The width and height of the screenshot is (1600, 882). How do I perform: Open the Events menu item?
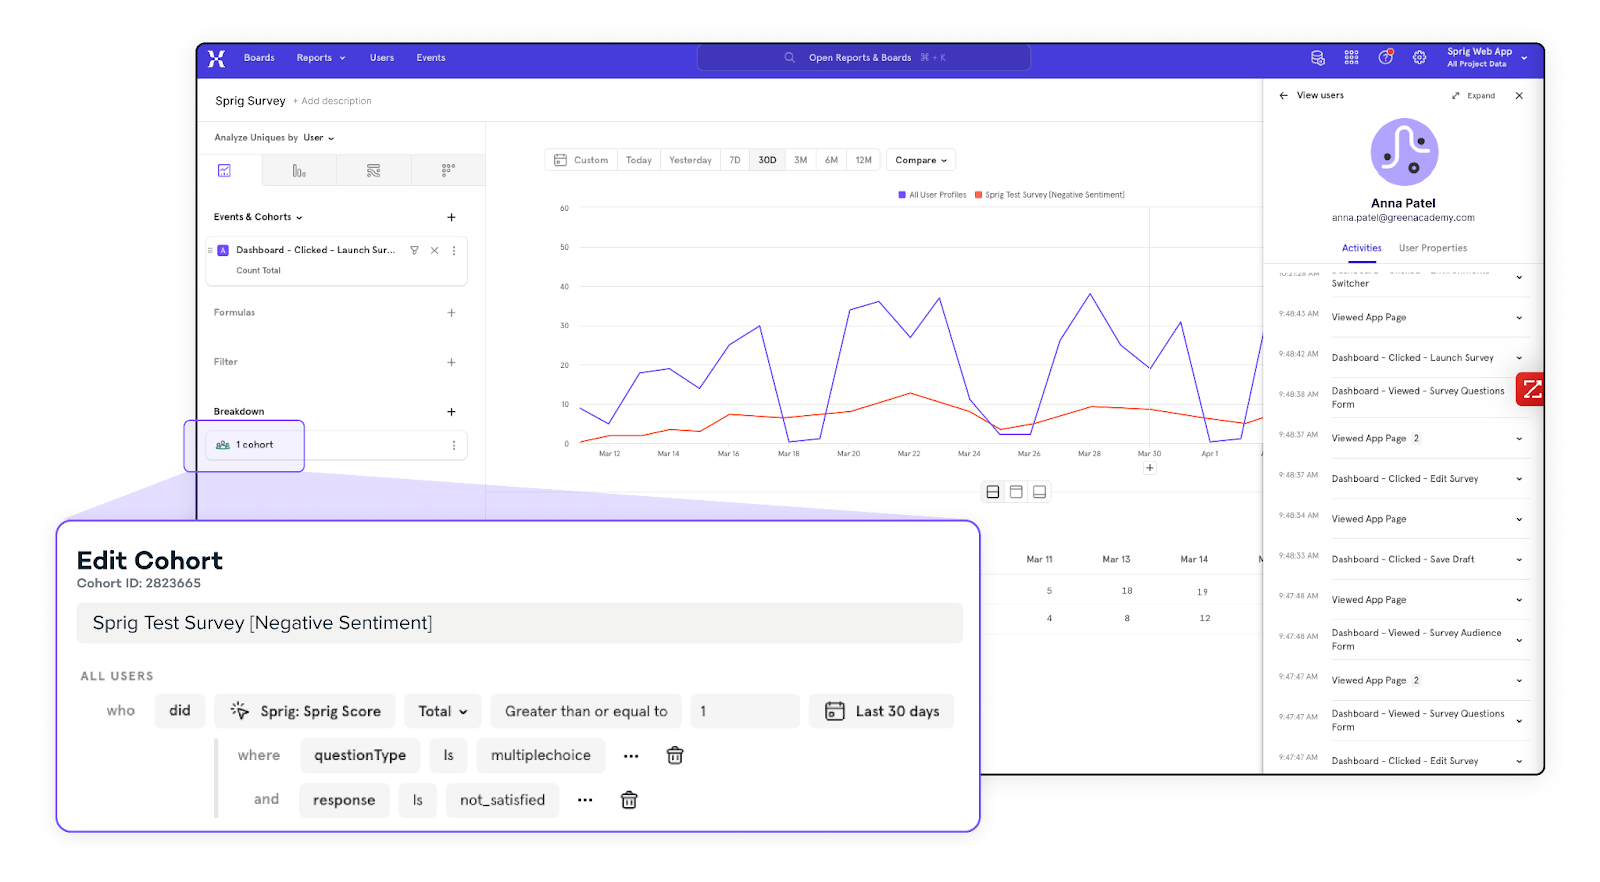click(431, 58)
